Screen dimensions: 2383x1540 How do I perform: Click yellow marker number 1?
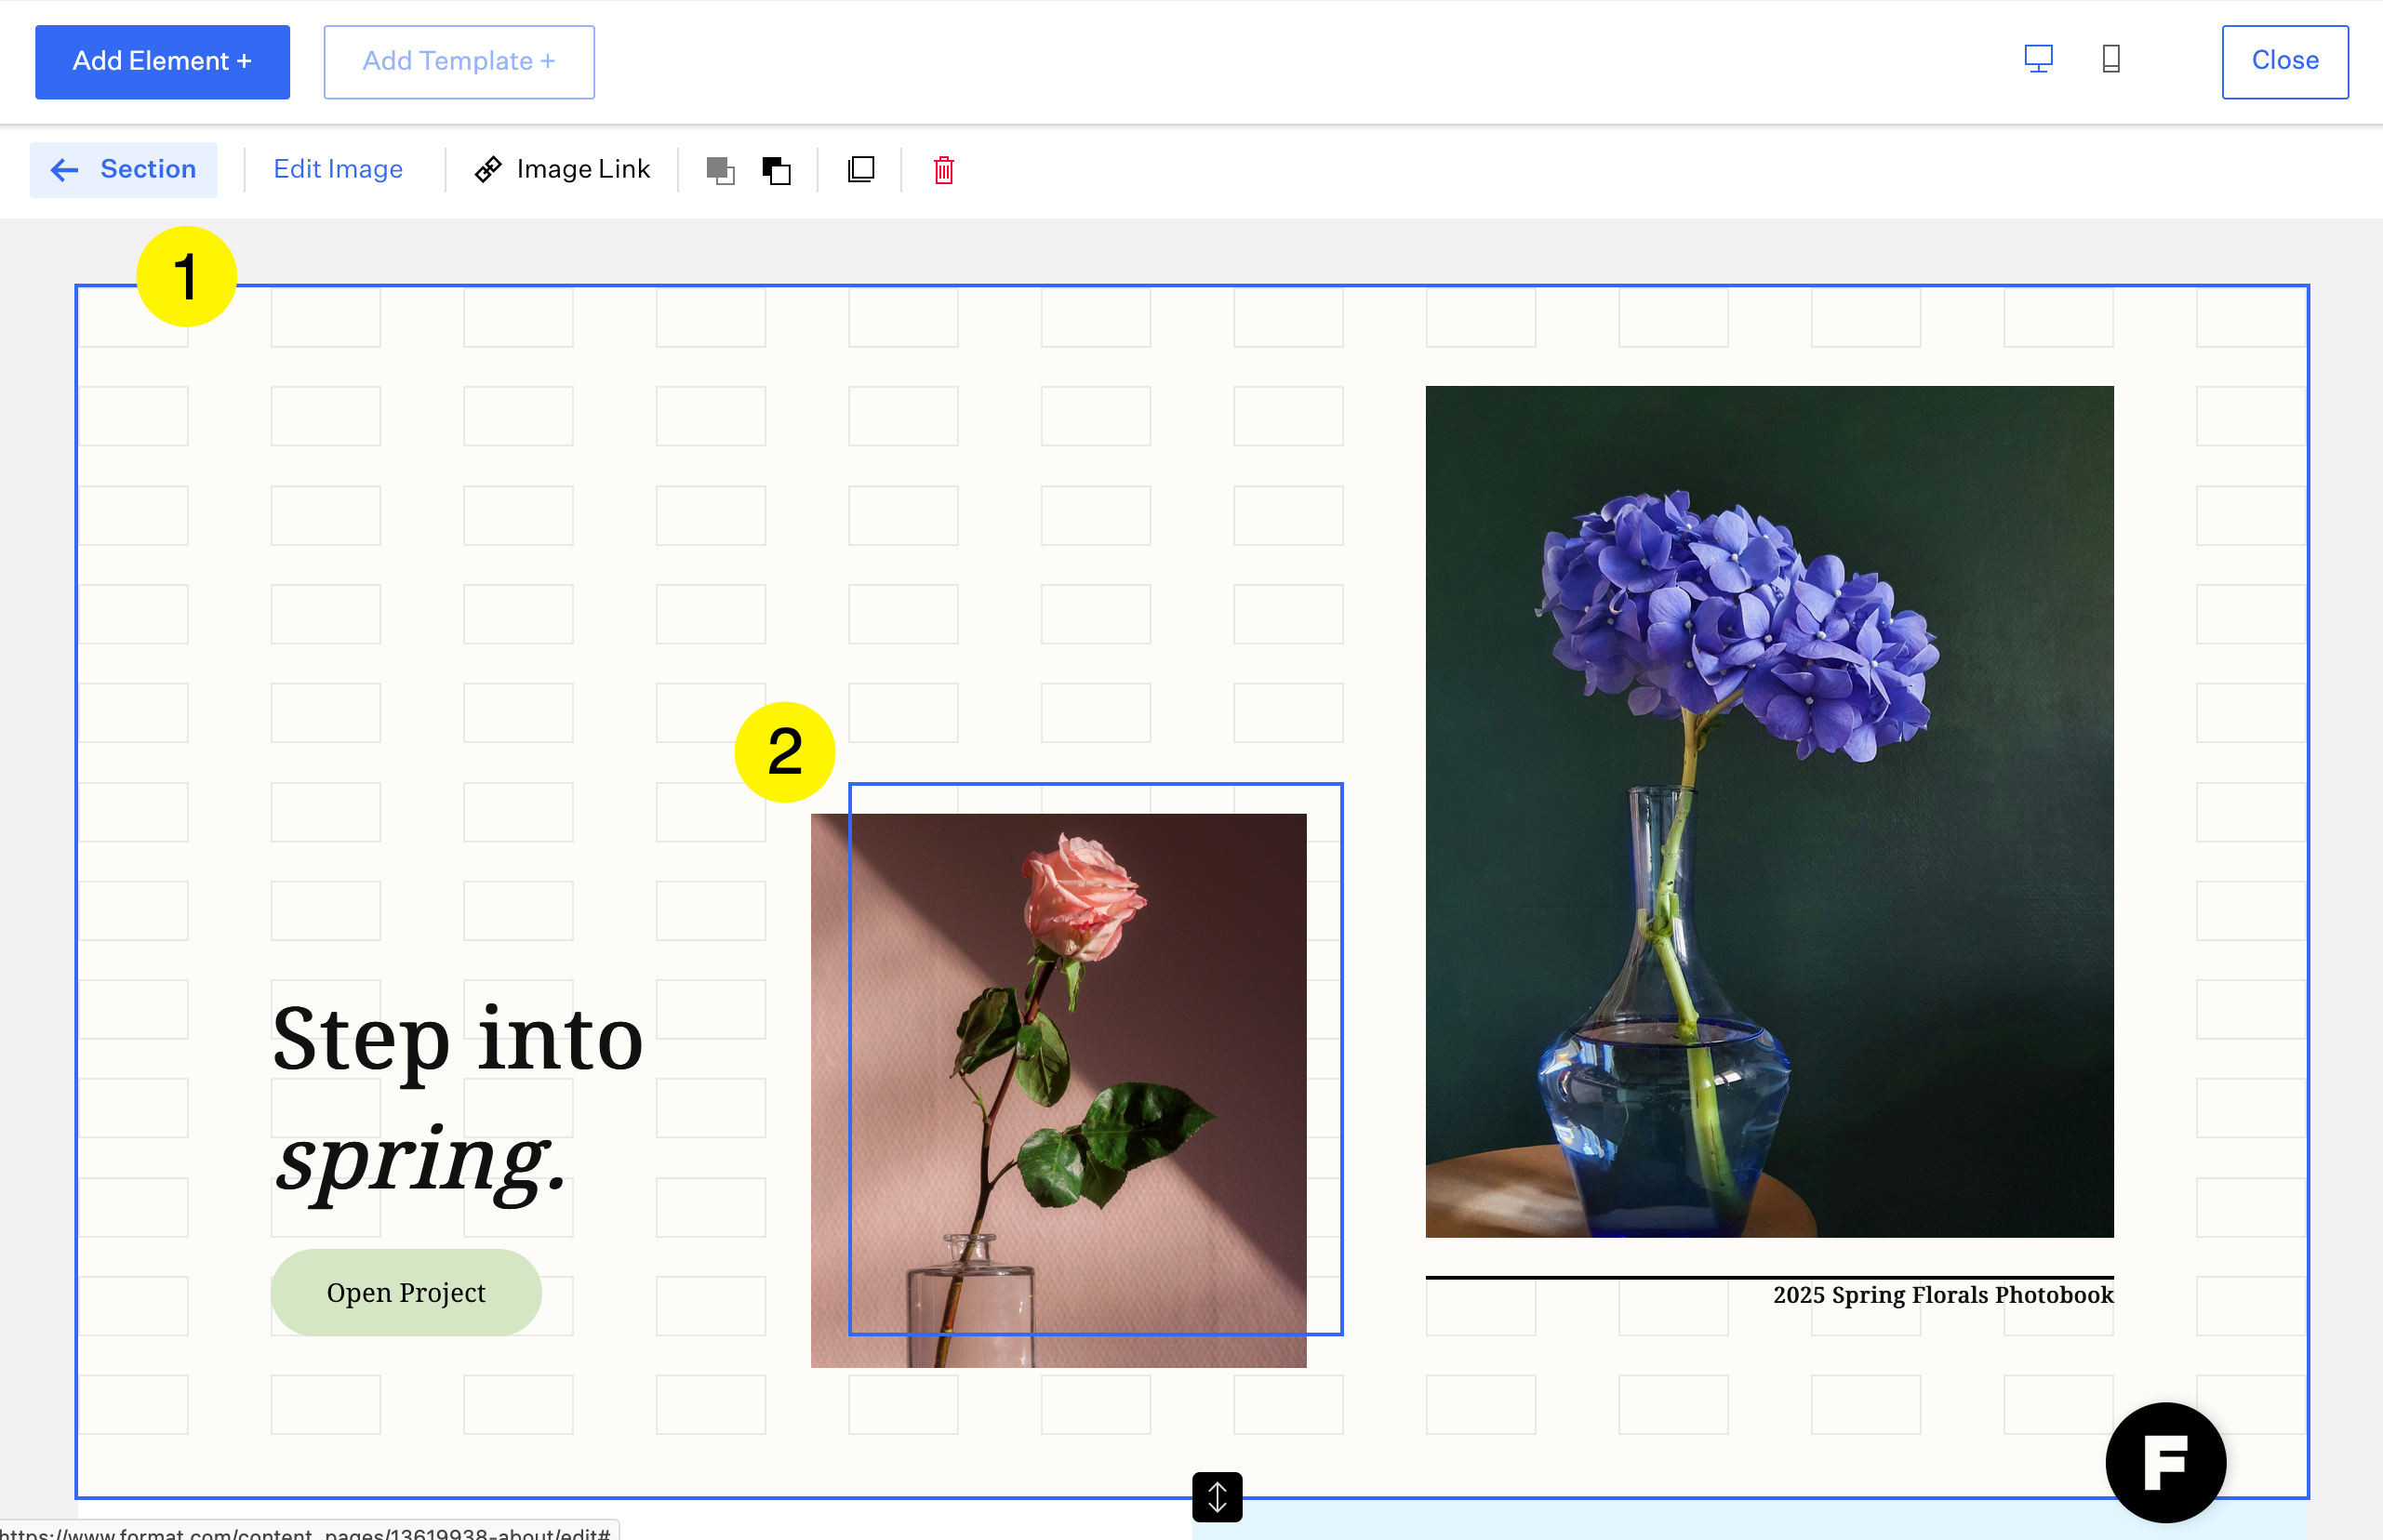pos(186,277)
